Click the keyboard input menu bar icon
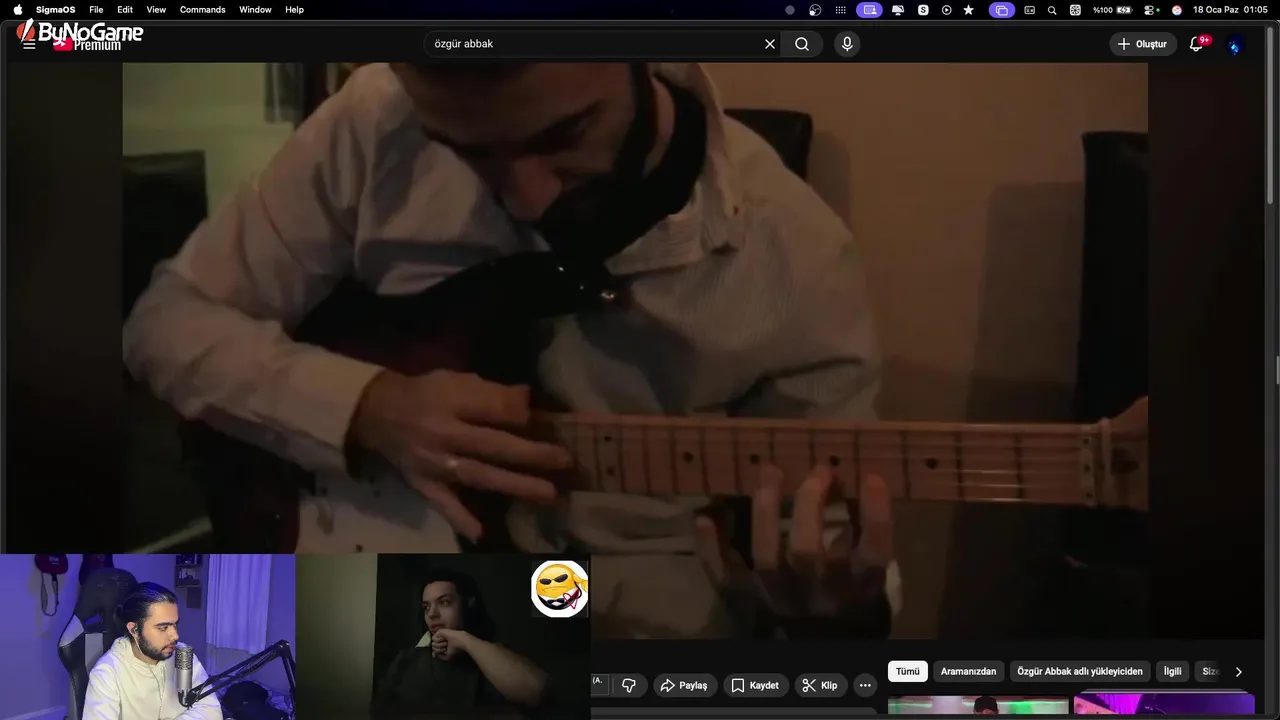This screenshot has height=720, width=1280. [x=1029, y=9]
